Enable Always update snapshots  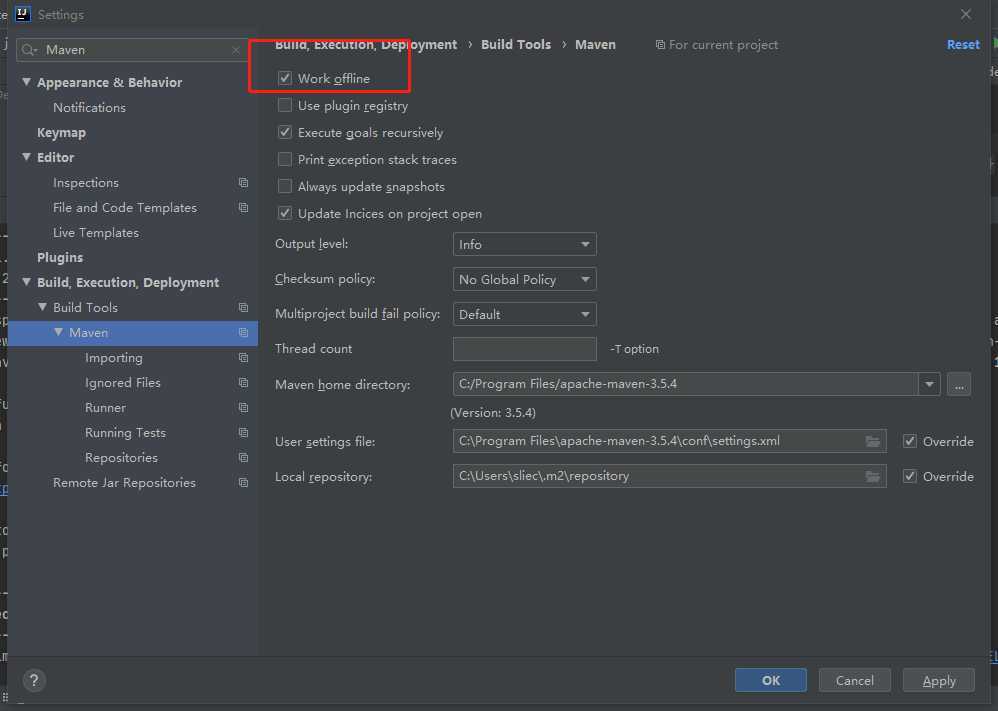tap(285, 187)
